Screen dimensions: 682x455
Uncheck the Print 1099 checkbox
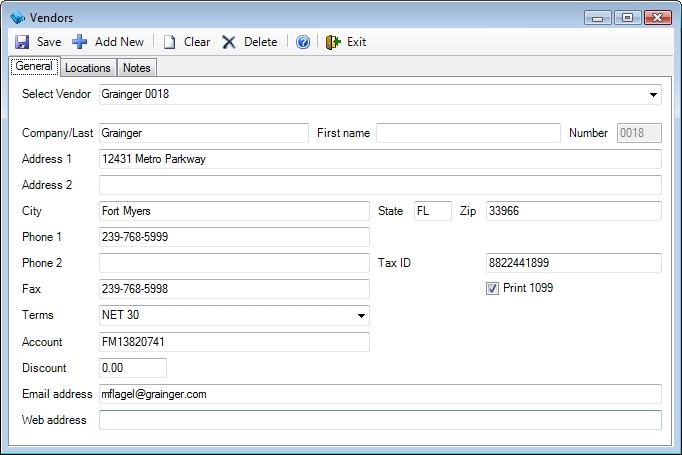(x=492, y=288)
